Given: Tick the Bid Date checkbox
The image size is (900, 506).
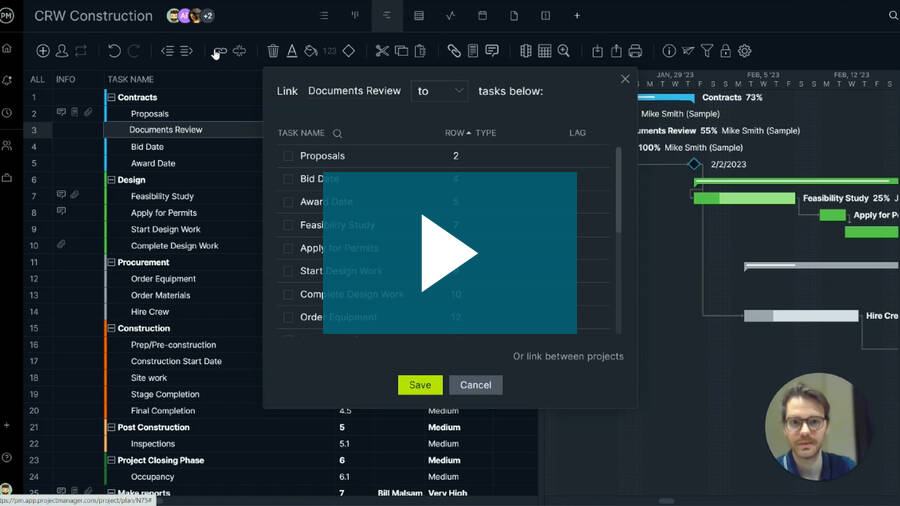Looking at the screenshot, I should click(288, 179).
